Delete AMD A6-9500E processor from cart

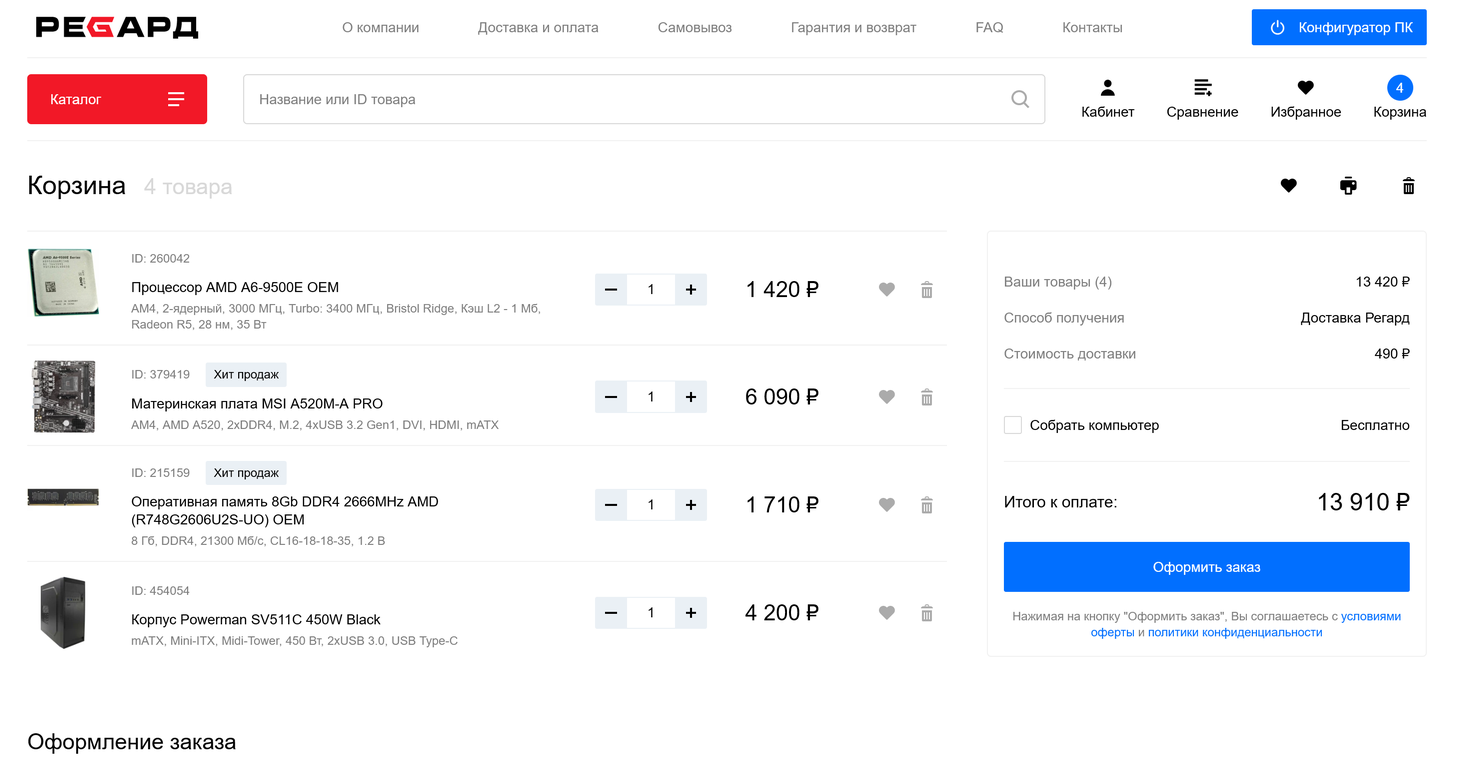[927, 290]
